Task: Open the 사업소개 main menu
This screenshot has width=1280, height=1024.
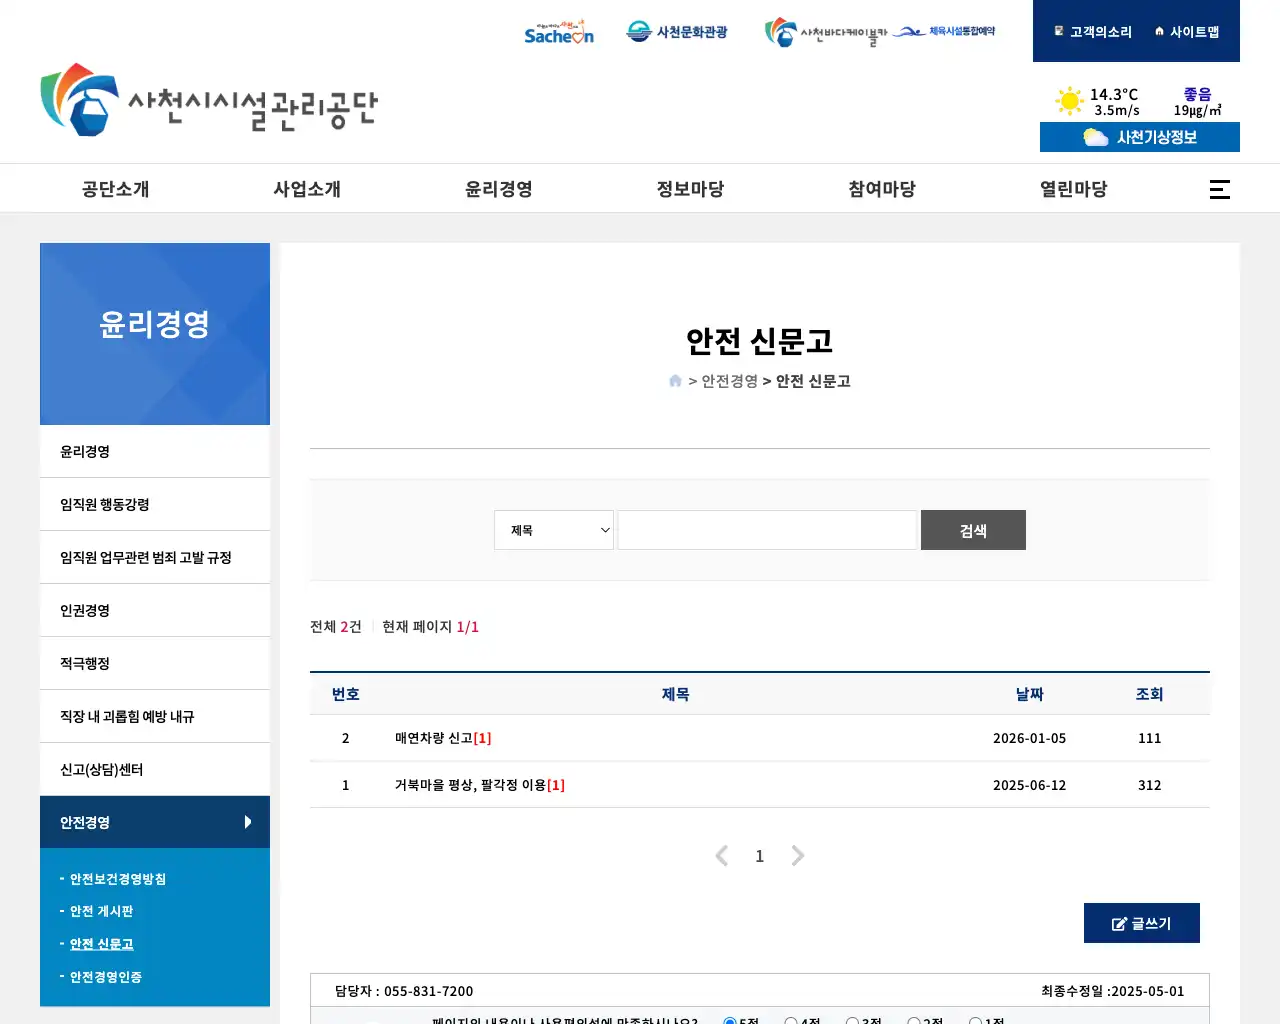Action: 307,189
